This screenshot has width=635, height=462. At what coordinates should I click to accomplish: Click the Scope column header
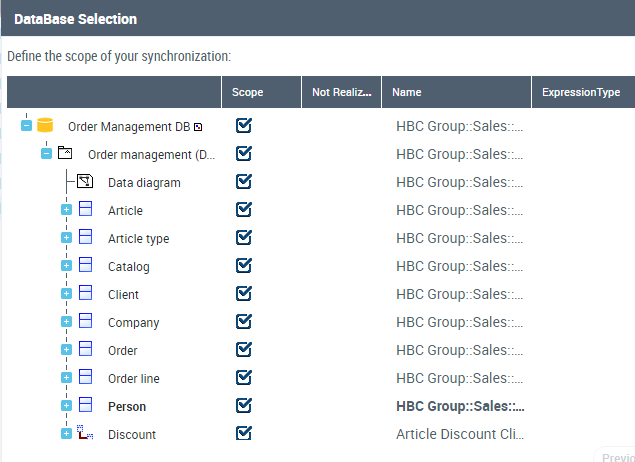click(248, 92)
